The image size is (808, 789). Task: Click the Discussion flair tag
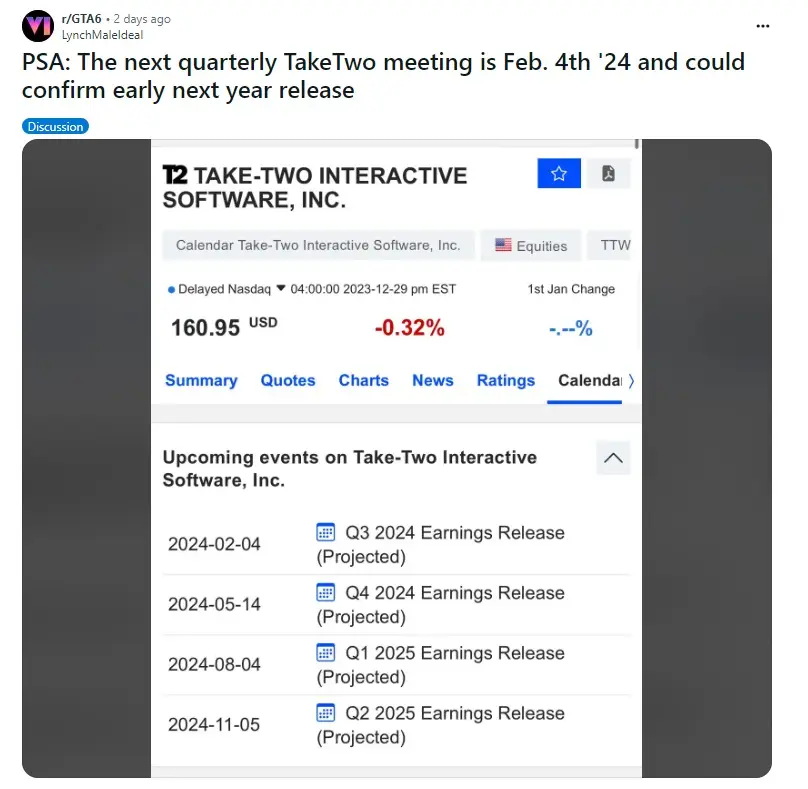(55, 126)
